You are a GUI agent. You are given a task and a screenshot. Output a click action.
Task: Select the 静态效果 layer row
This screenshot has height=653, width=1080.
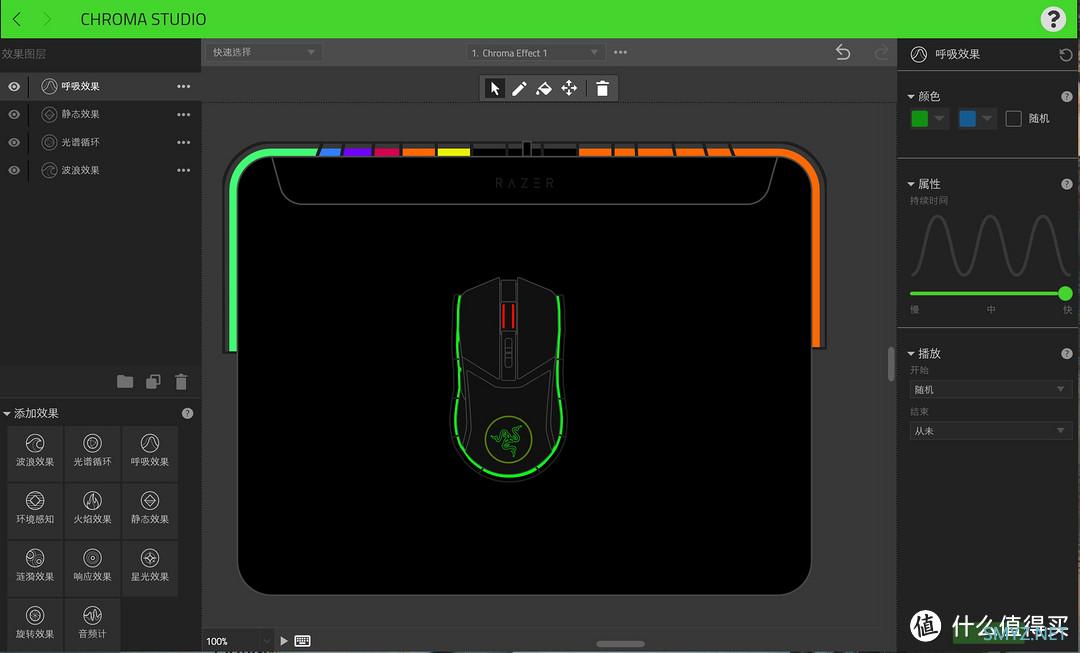pyautogui.click(x=101, y=114)
